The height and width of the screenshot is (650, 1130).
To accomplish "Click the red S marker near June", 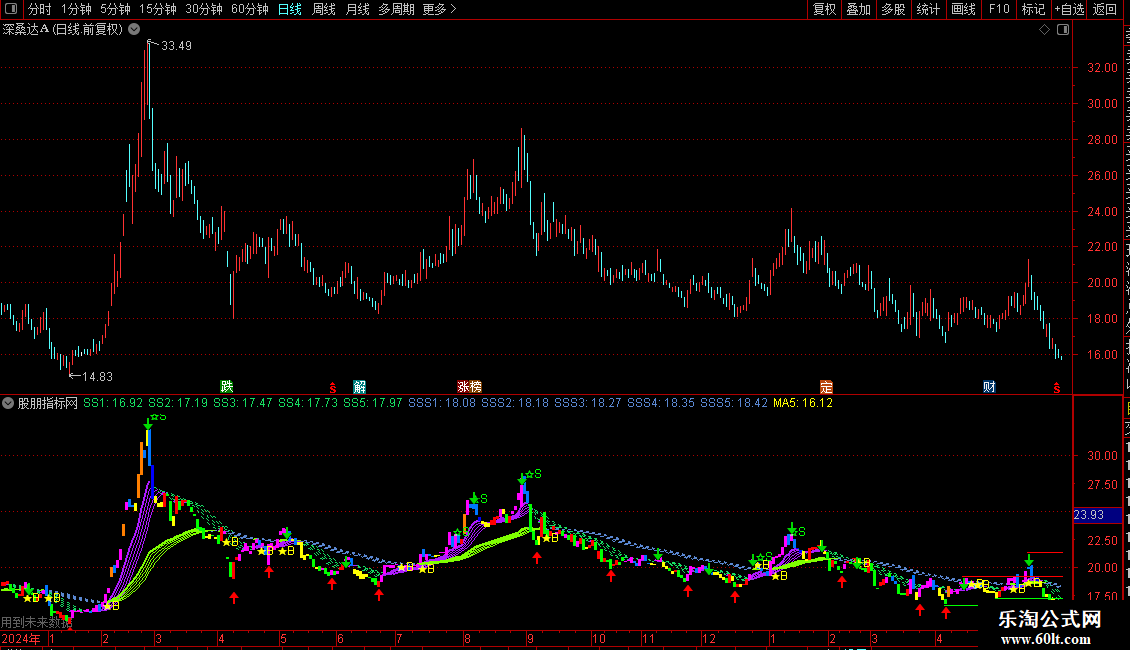I will [x=332, y=388].
